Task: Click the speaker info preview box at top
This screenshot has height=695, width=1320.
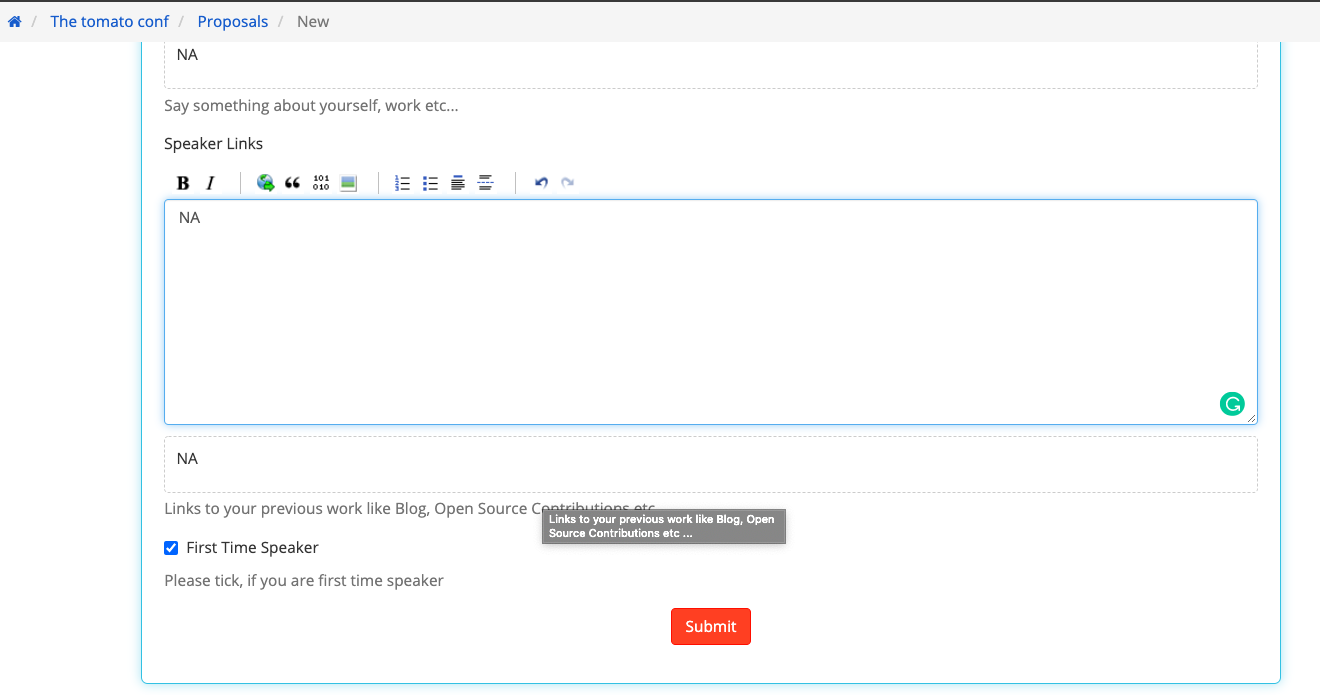Action: coord(711,65)
